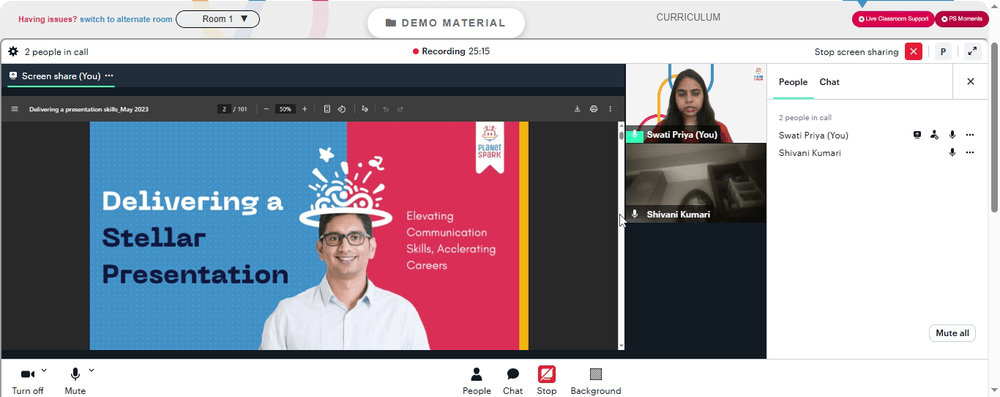Mute the microphone in bottom bar

coord(75,381)
